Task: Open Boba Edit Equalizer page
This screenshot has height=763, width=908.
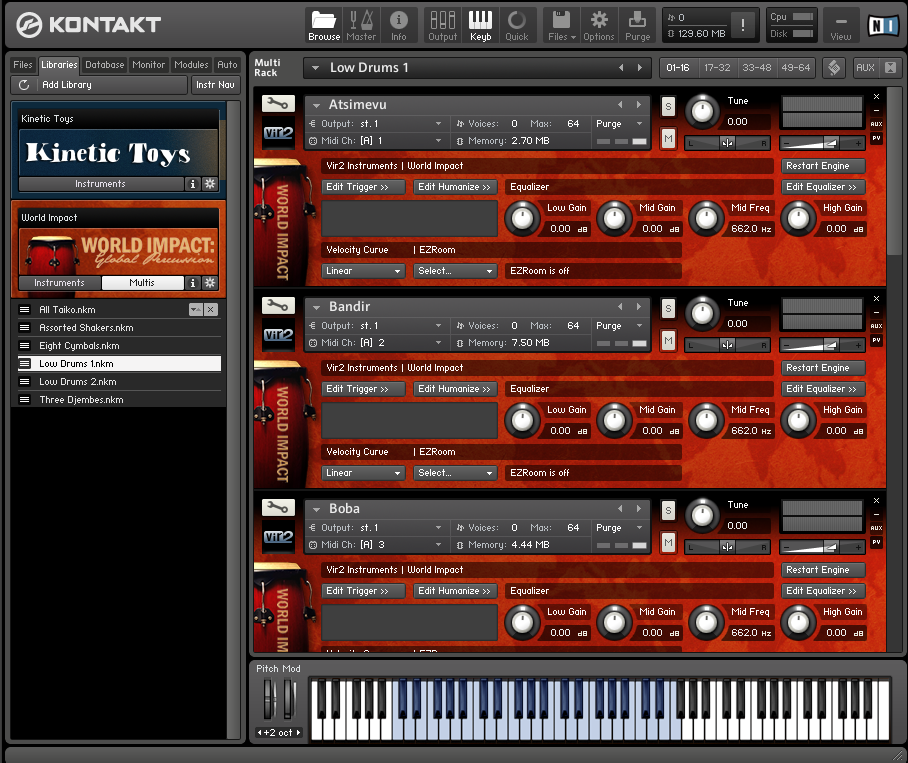Action: pos(823,590)
